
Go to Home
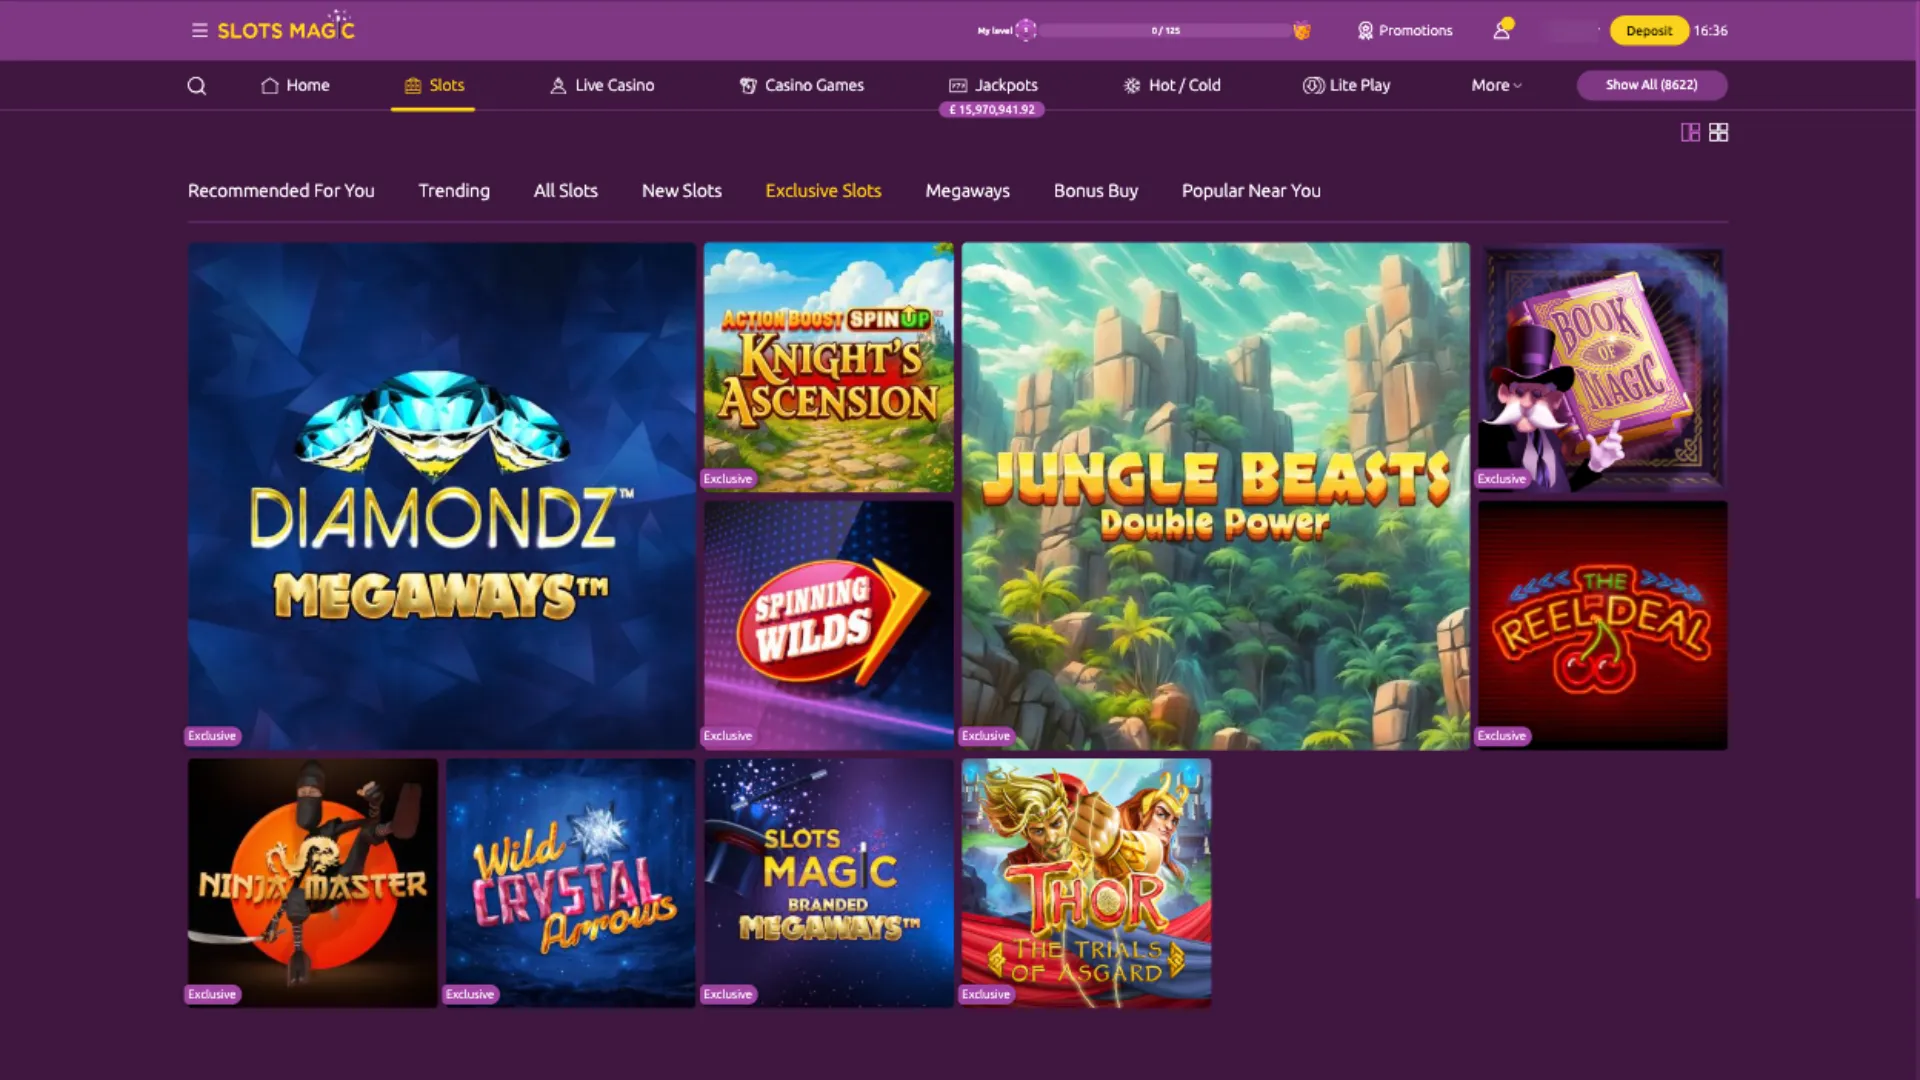[x=295, y=85]
